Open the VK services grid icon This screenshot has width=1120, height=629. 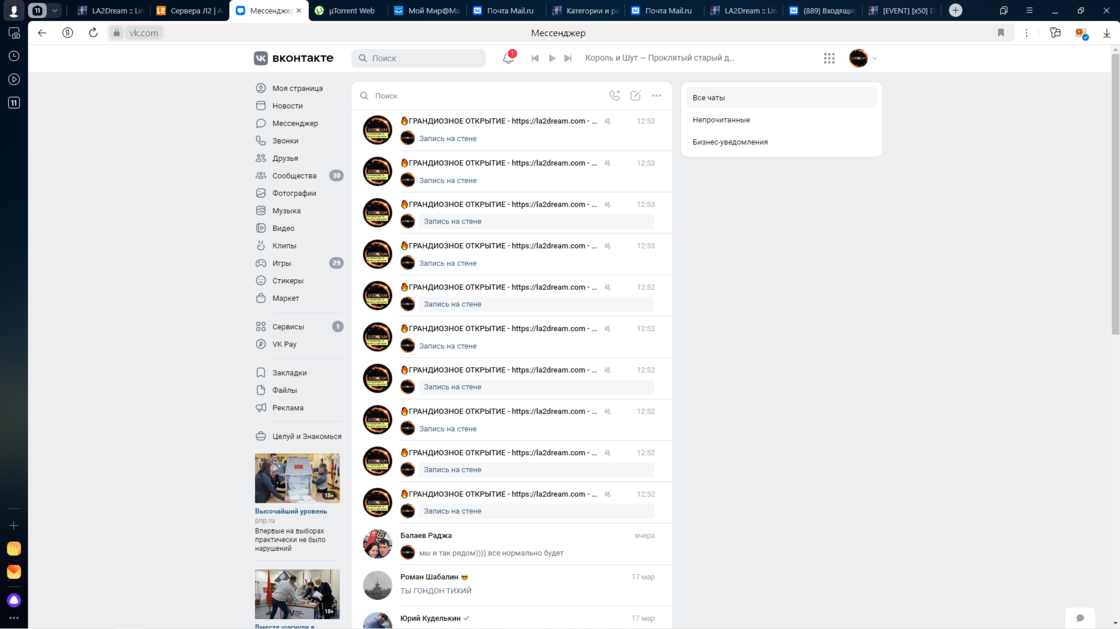coord(829,58)
